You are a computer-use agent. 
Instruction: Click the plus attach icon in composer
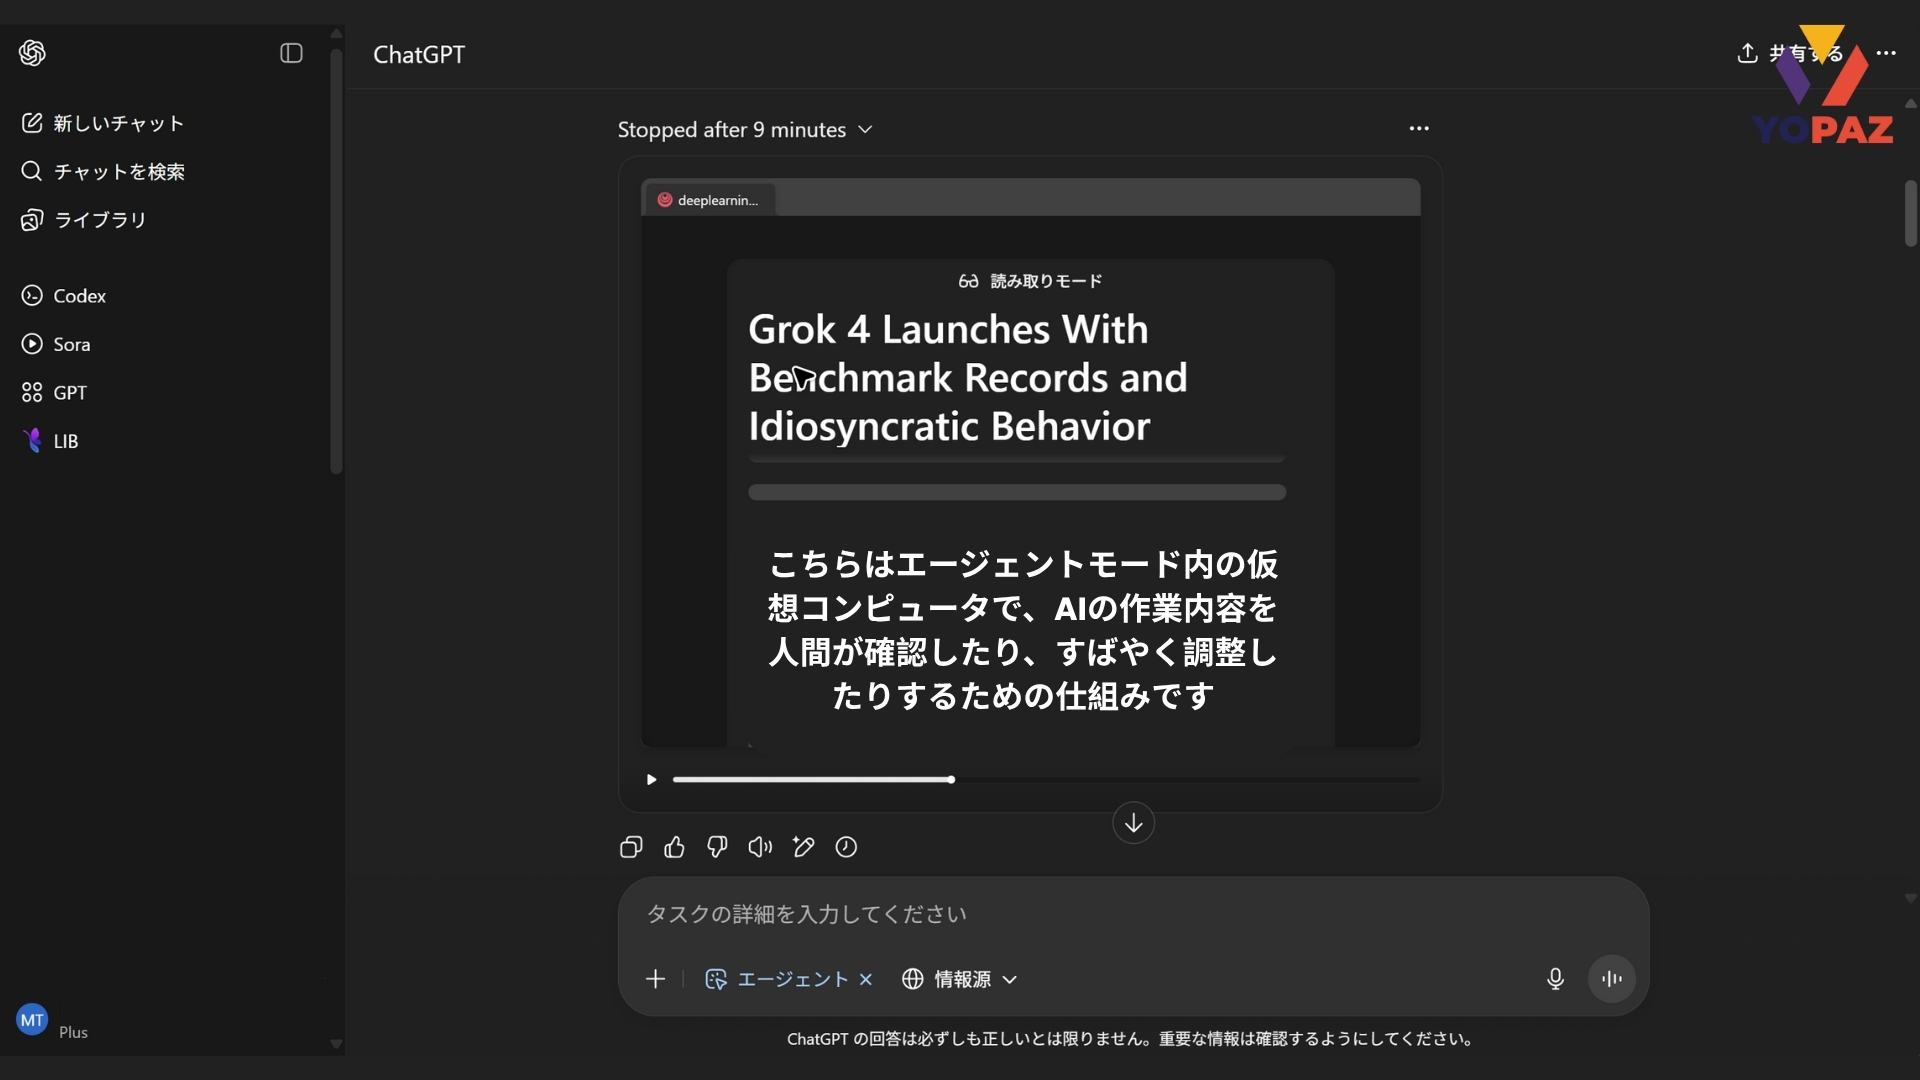click(655, 979)
